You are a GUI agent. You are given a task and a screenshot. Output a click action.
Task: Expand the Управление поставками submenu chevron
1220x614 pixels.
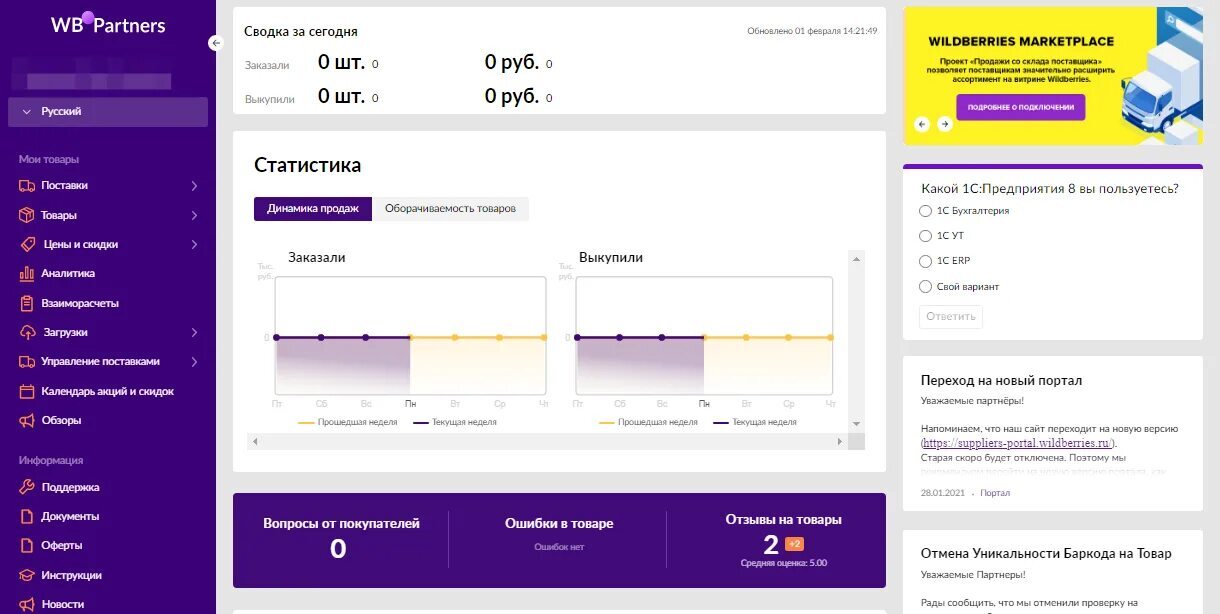coord(194,362)
